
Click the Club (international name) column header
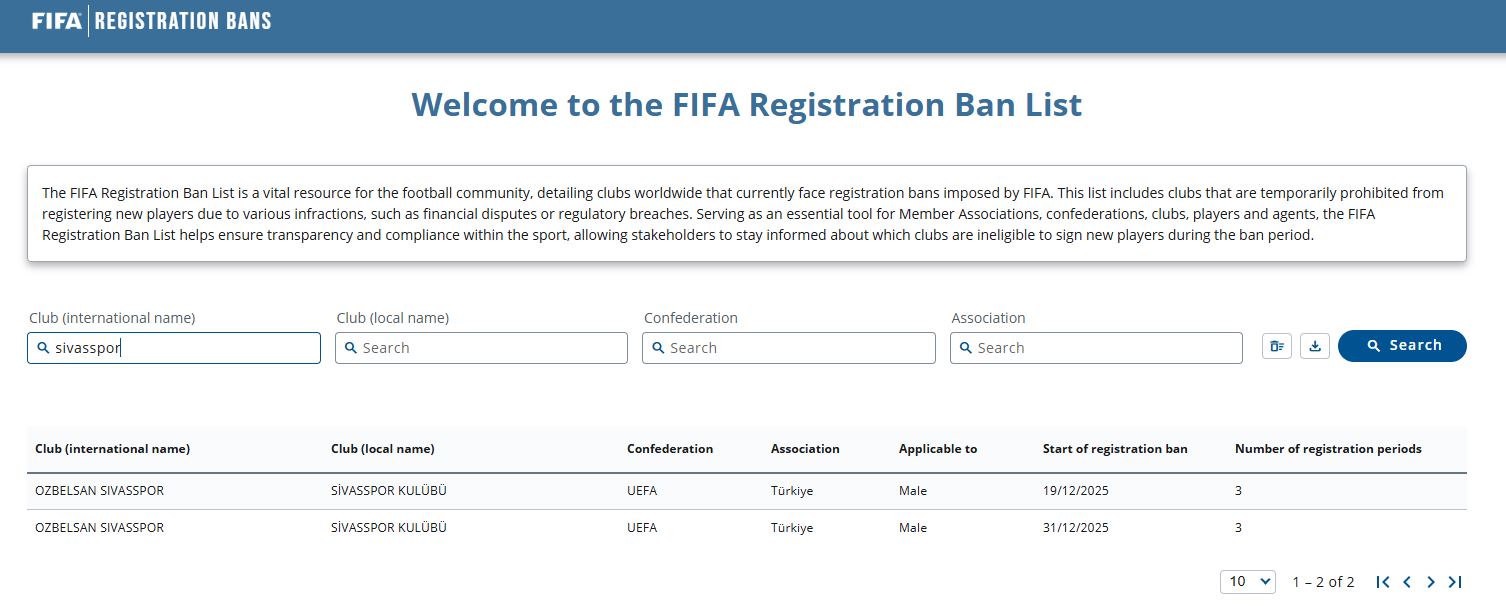tap(112, 449)
